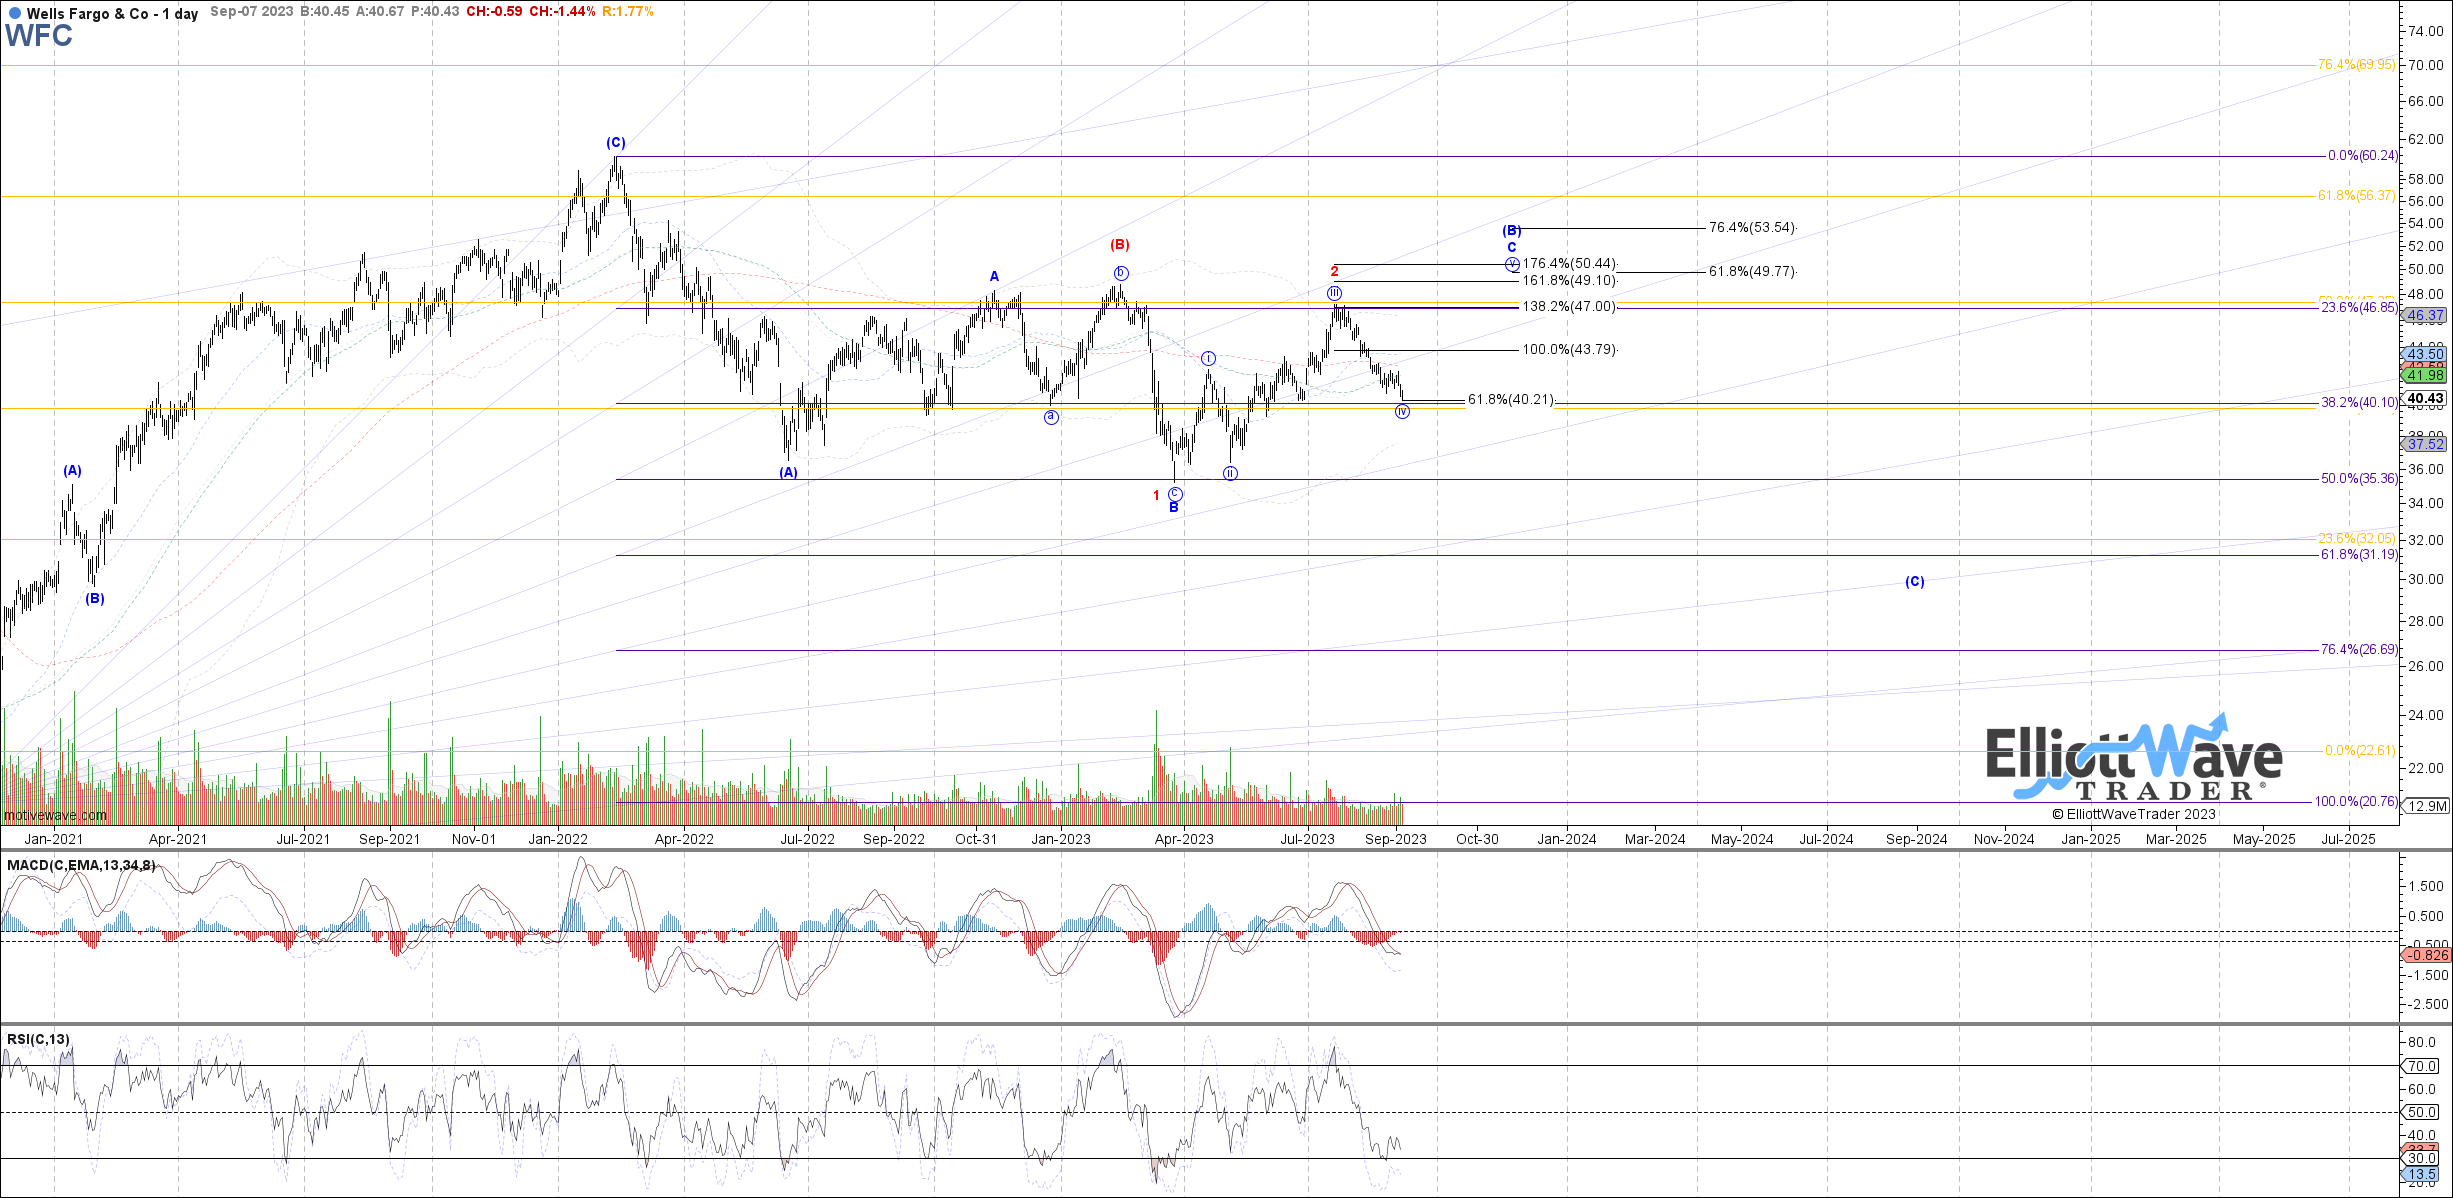This screenshot has width=2453, height=1198.
Task: Select the (B) label at early 2021 low
Action: point(95,599)
